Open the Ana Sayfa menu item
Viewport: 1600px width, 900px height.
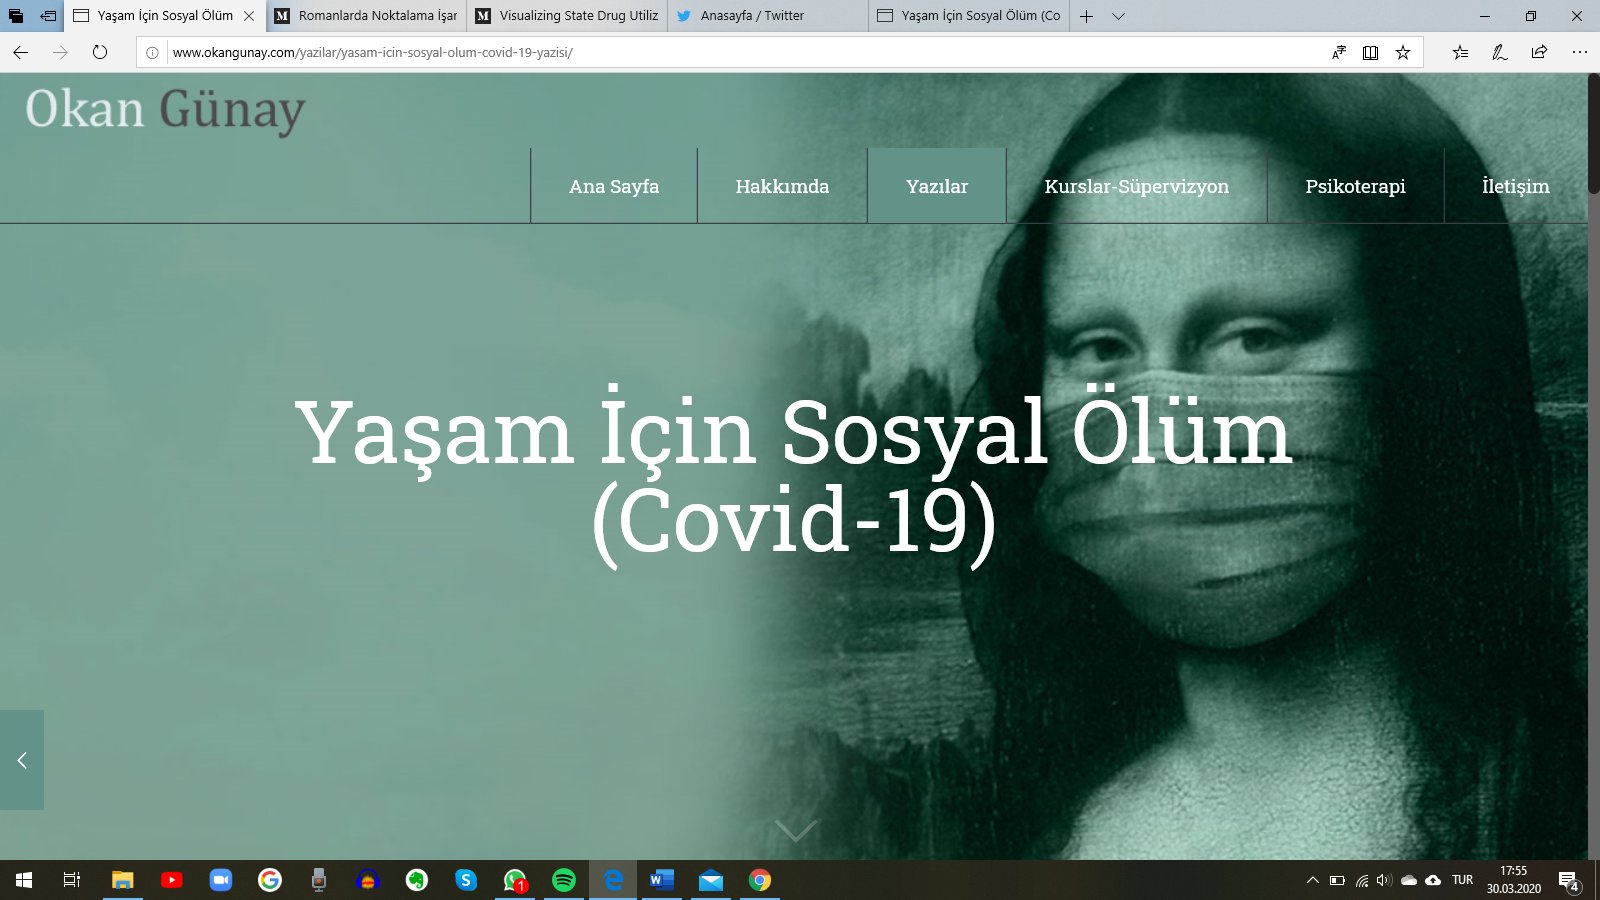pos(614,186)
